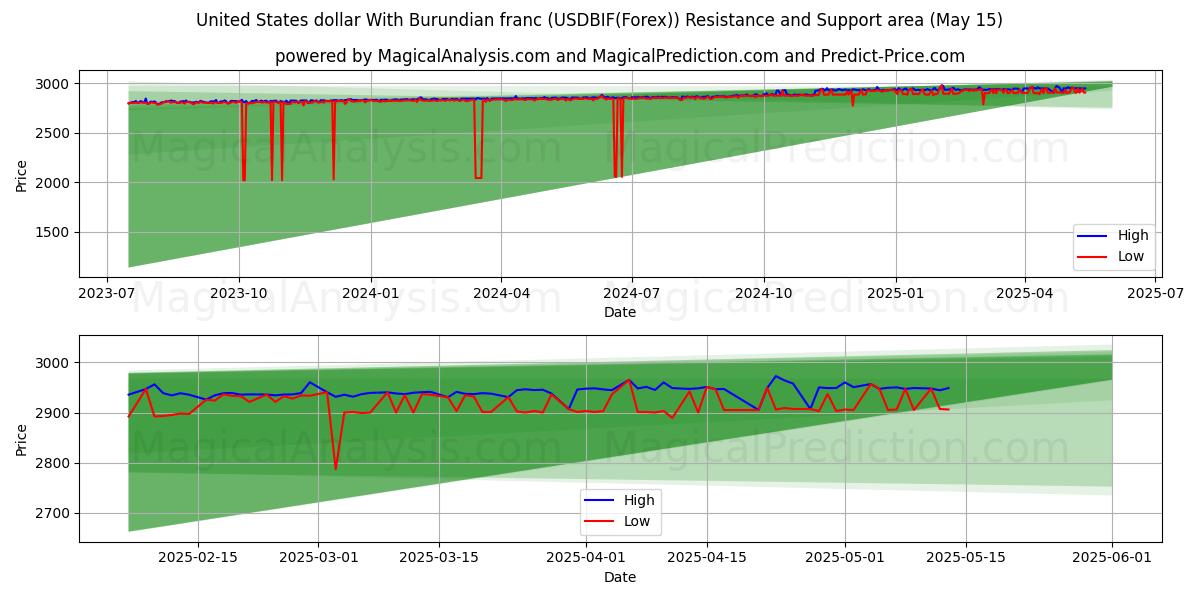The image size is (1200, 600).
Task: Click the '2025-06-01' date tick
Action: [1111, 558]
